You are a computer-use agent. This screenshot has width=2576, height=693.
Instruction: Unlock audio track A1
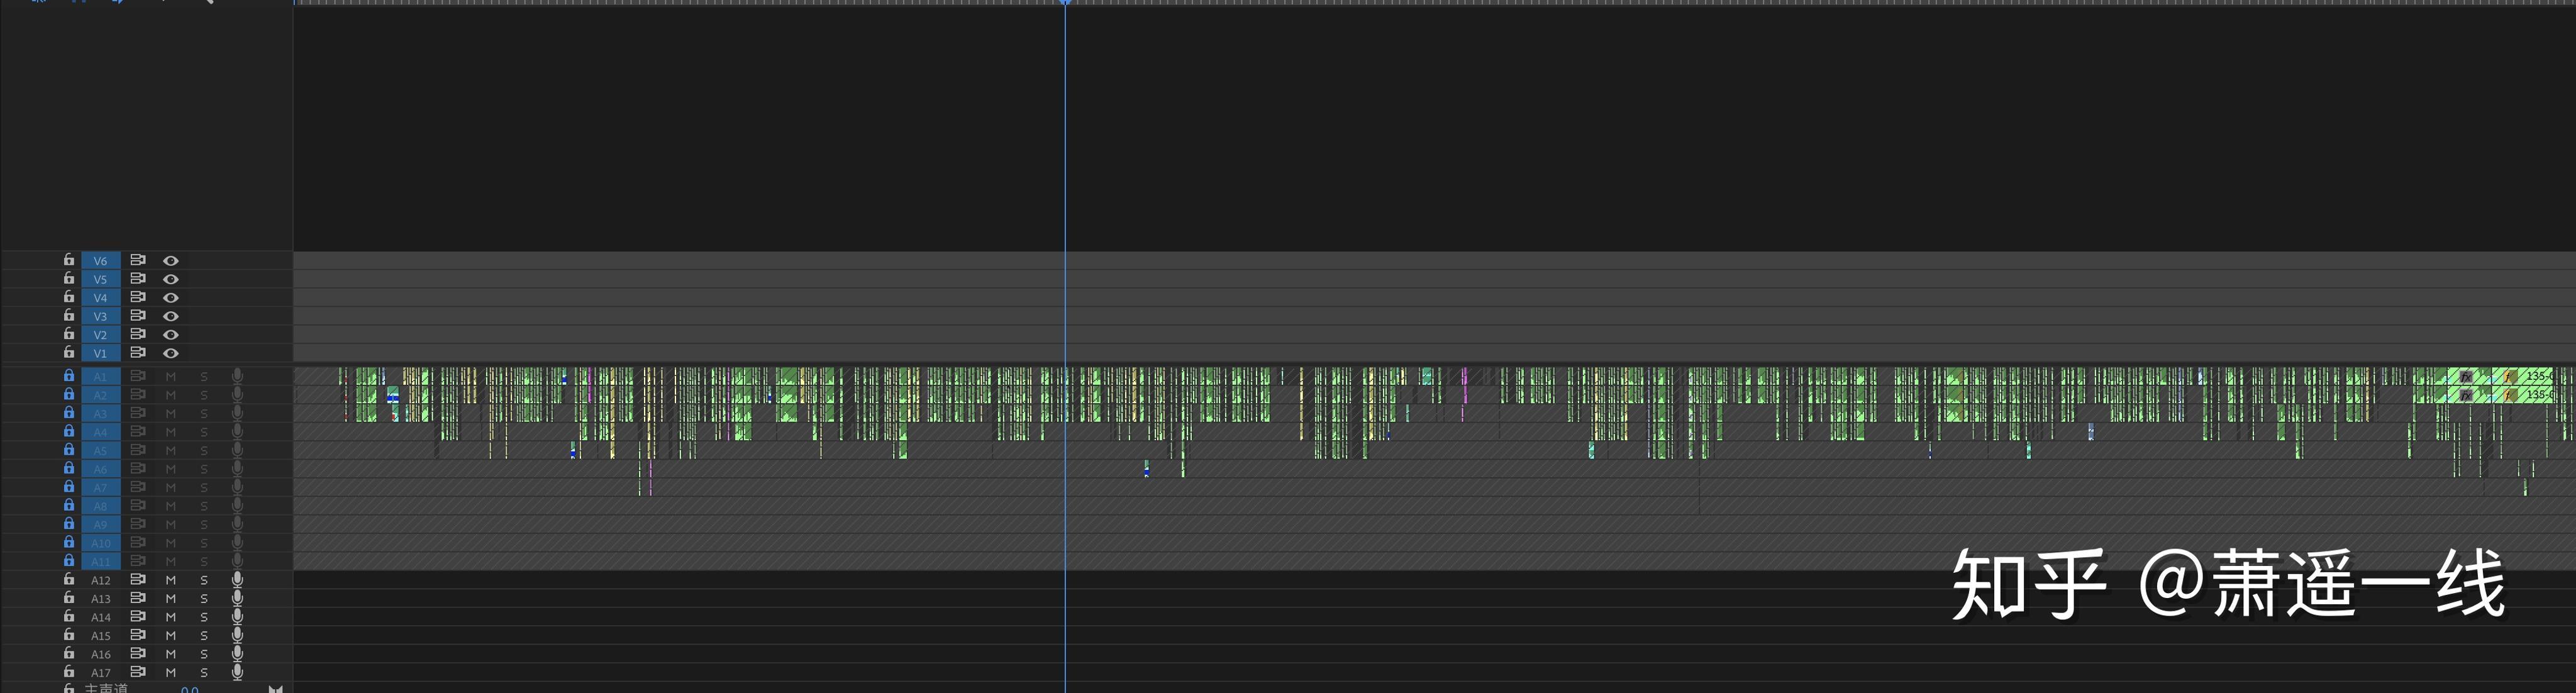69,376
